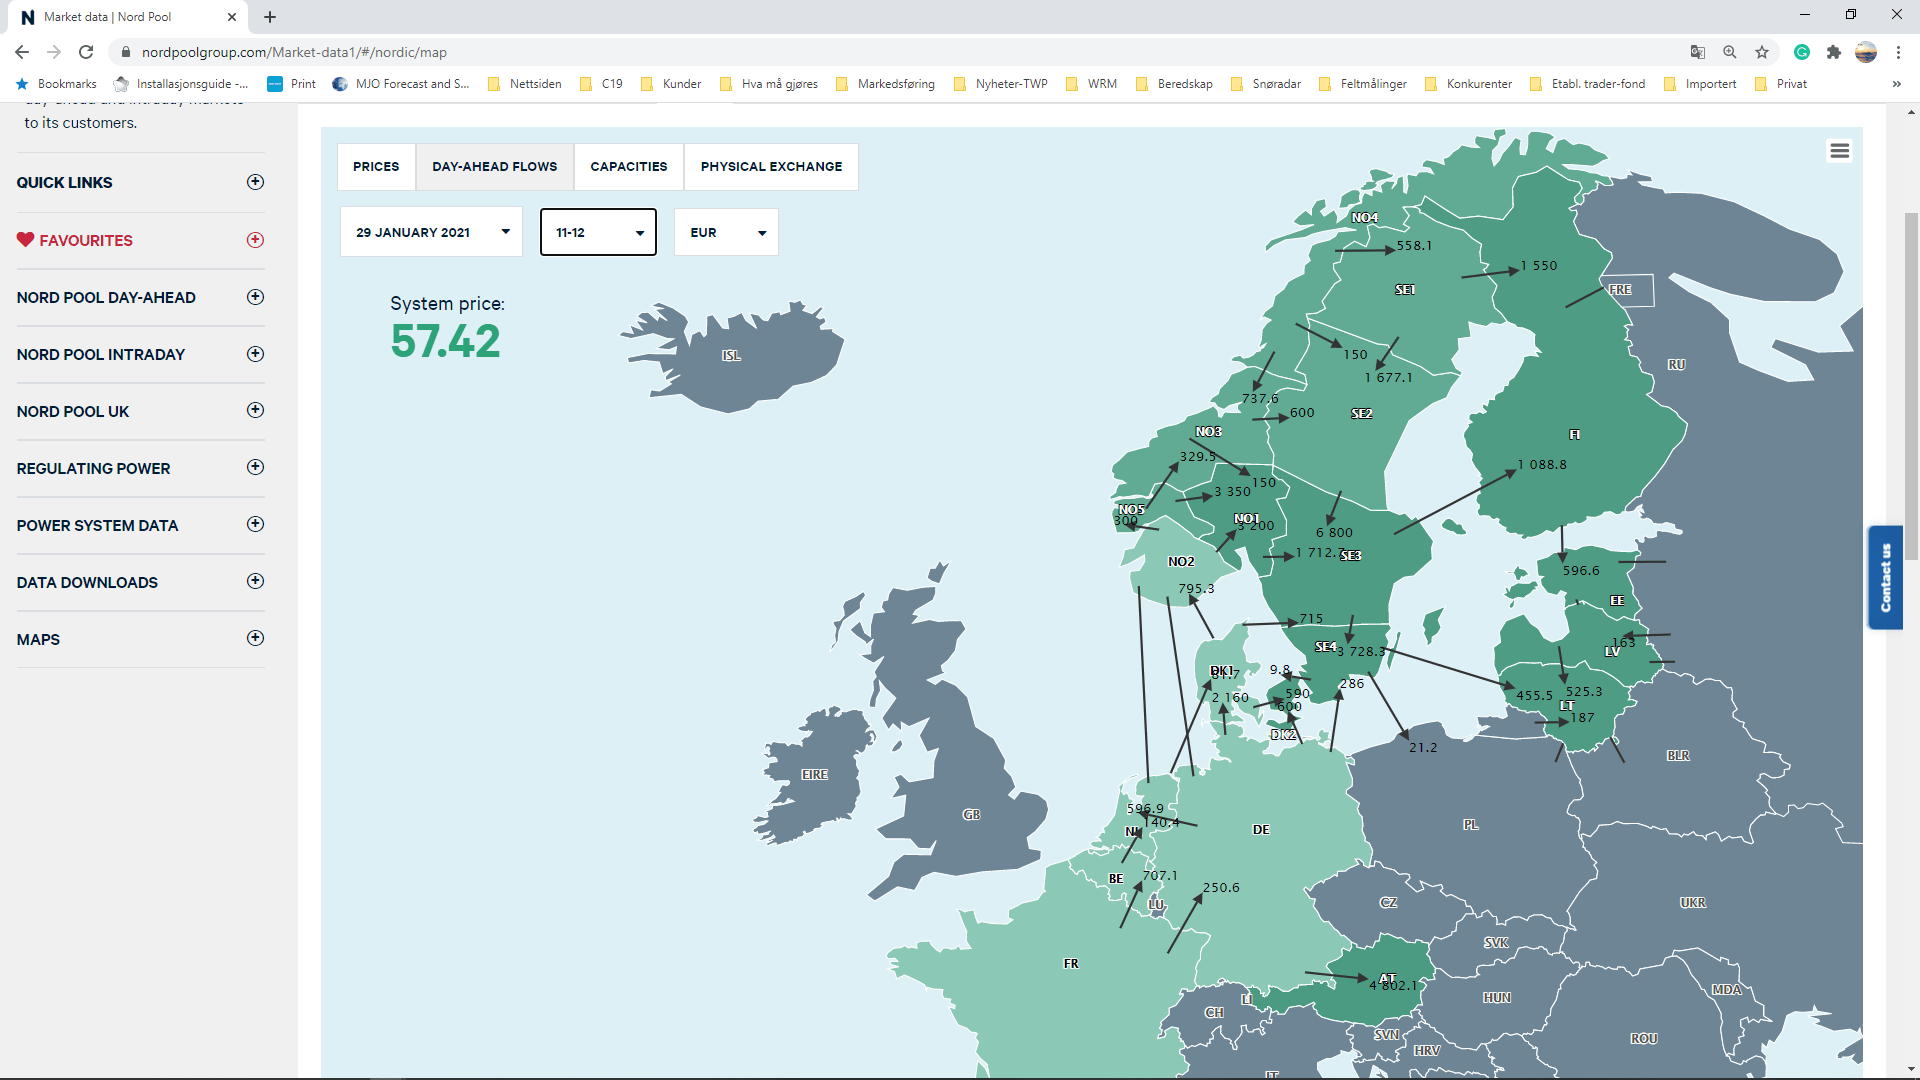Screen dimensions: 1920x1080
Task: Click the zoom magnifier icon in address bar
Action: pos(1729,52)
